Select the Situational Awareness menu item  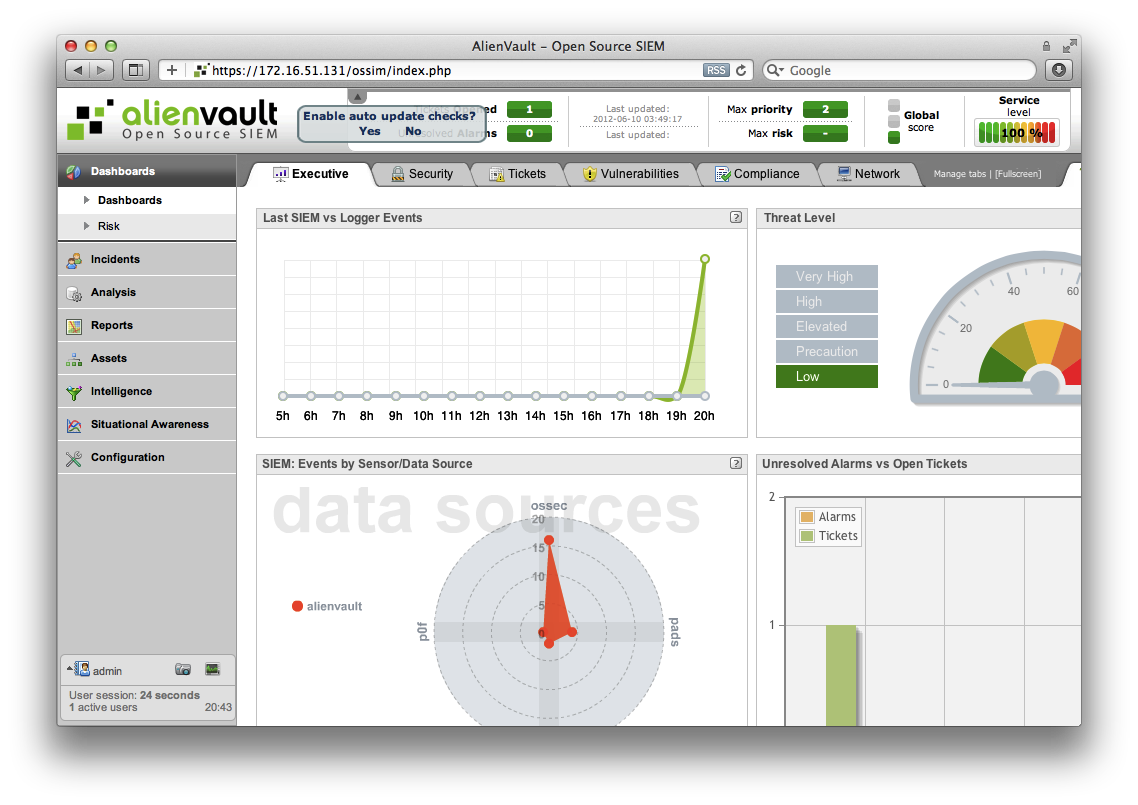click(x=147, y=425)
